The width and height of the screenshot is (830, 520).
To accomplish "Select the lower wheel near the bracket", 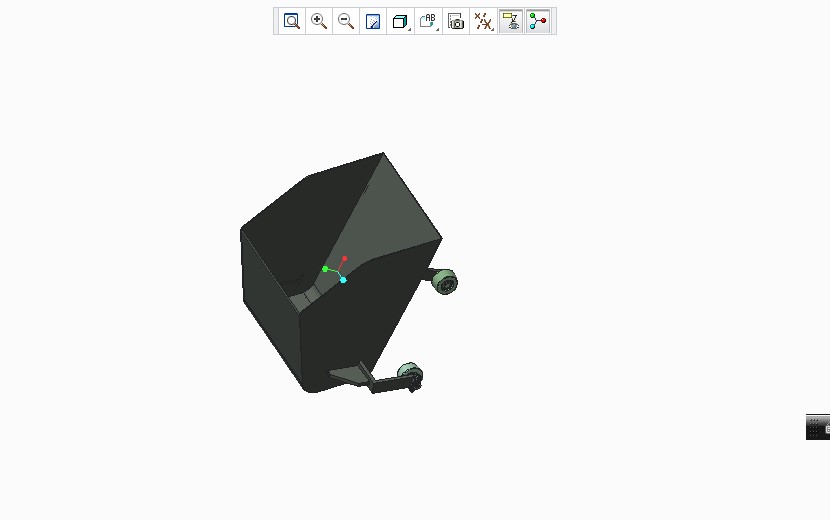I will (x=410, y=375).
